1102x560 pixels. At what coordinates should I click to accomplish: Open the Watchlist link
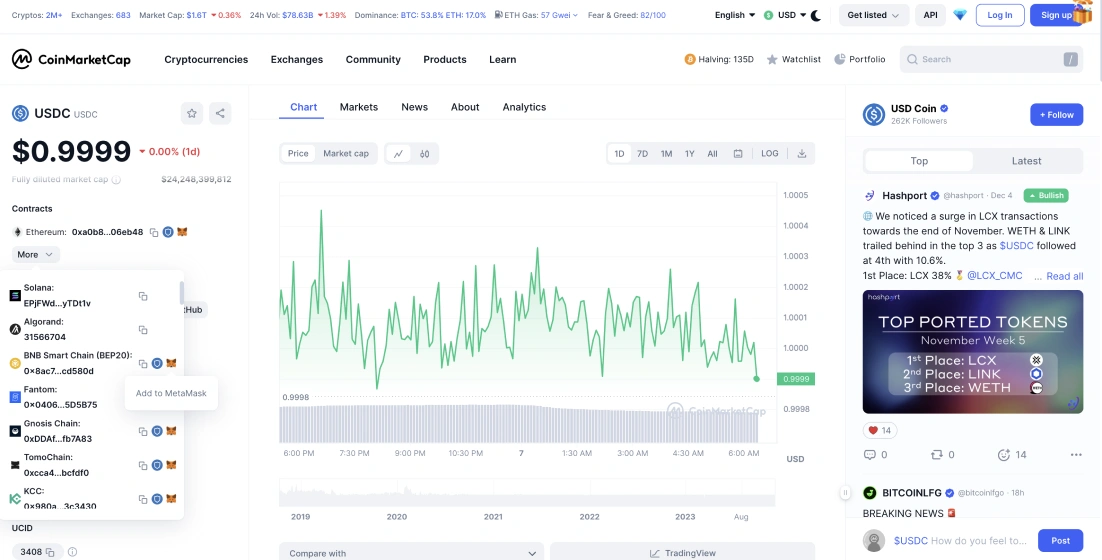tap(793, 60)
